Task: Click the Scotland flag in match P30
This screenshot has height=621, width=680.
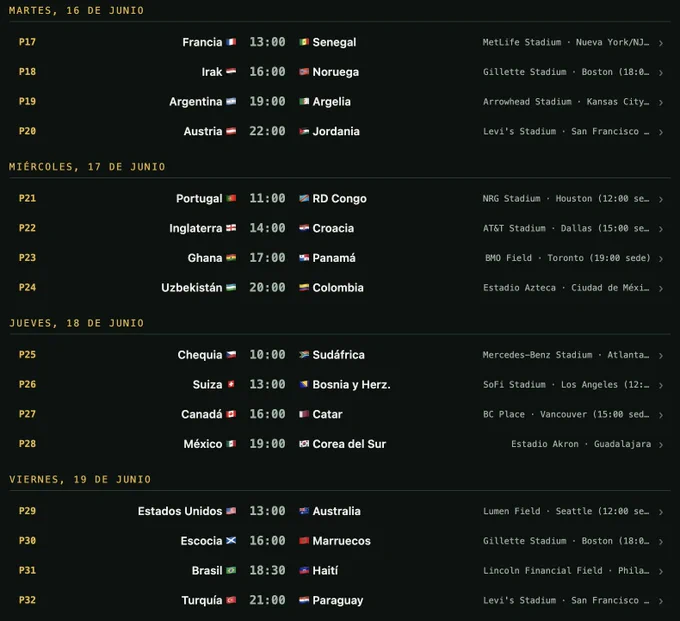Action: [x=231, y=541]
